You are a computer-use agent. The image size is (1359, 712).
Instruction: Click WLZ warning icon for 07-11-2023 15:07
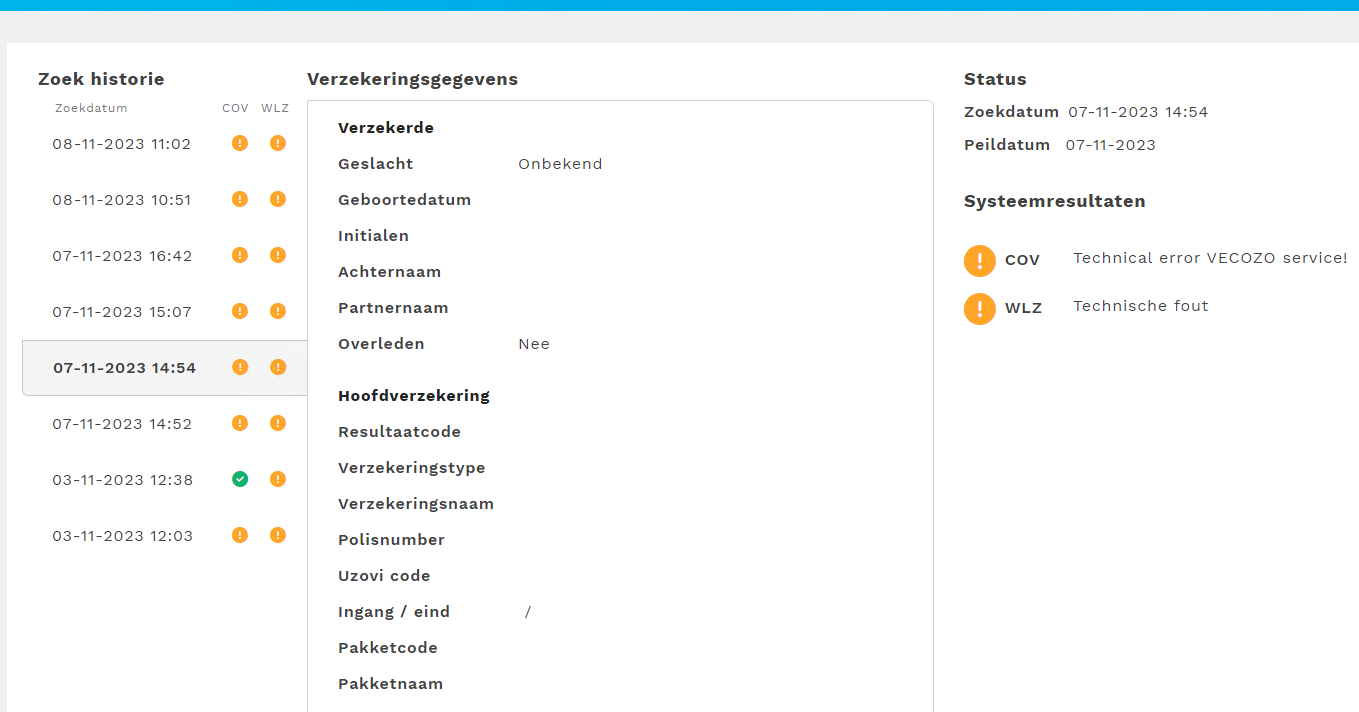pyautogui.click(x=278, y=311)
